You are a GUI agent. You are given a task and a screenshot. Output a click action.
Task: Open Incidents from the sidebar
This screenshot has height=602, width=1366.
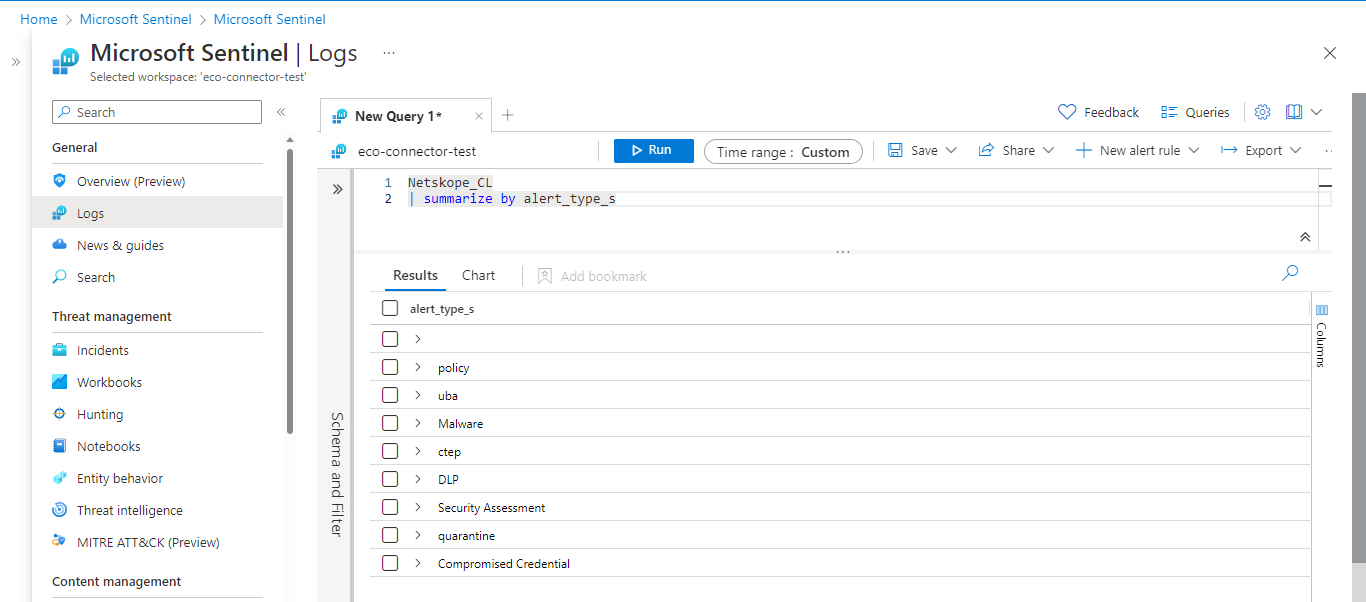[x=105, y=349]
